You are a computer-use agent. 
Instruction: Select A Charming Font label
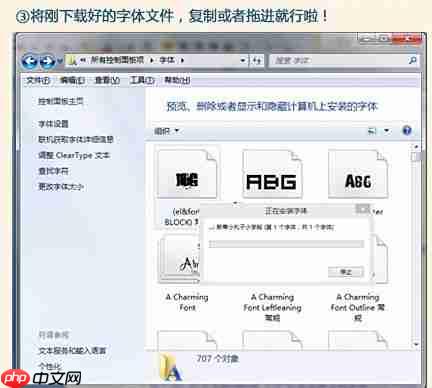[x=187, y=302]
